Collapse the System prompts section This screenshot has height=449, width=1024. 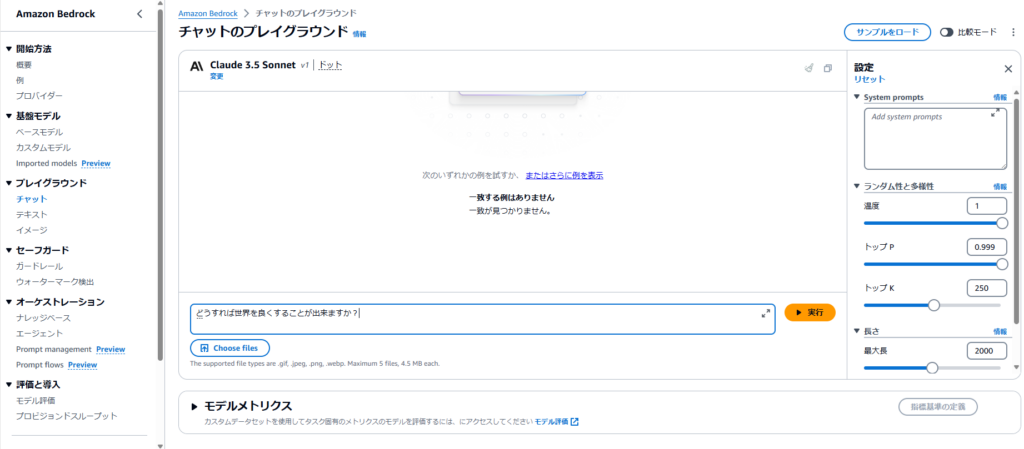(857, 97)
